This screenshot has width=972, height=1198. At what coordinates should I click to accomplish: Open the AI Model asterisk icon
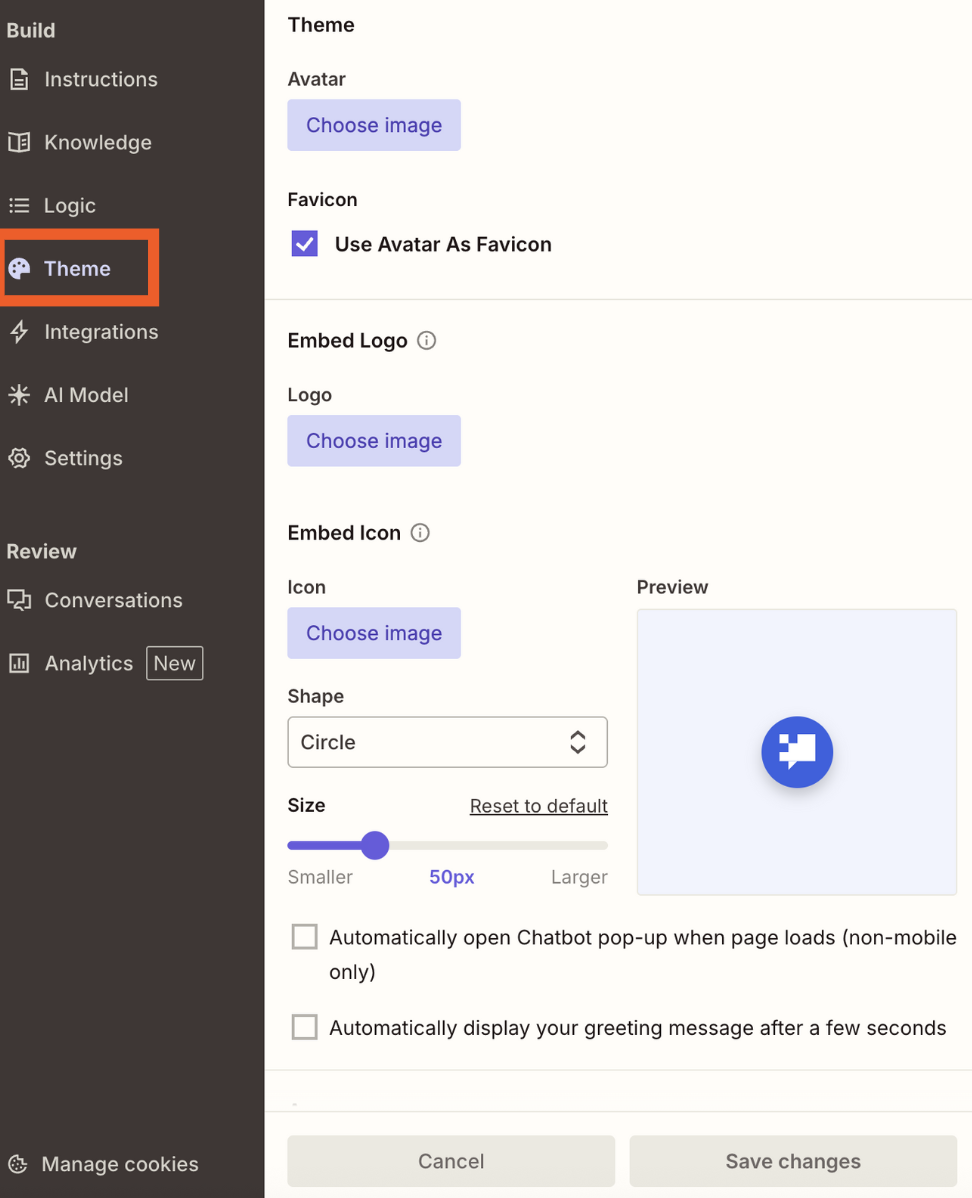(19, 394)
